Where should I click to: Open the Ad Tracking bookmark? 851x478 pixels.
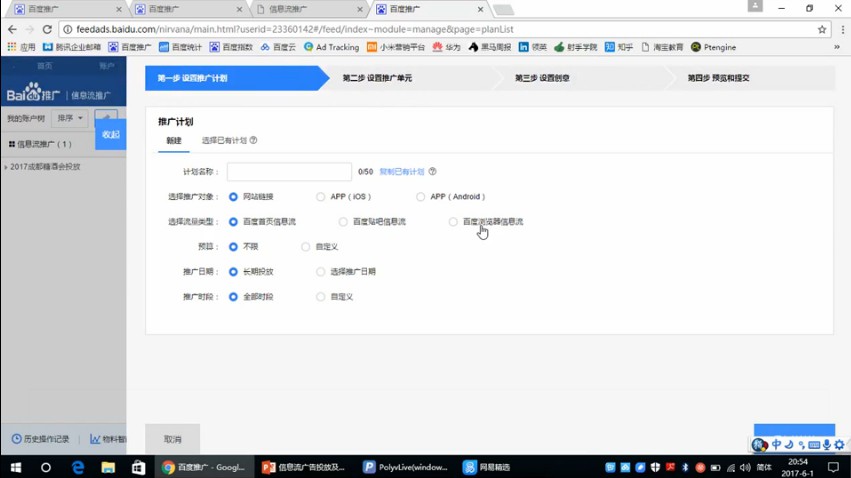click(x=332, y=47)
